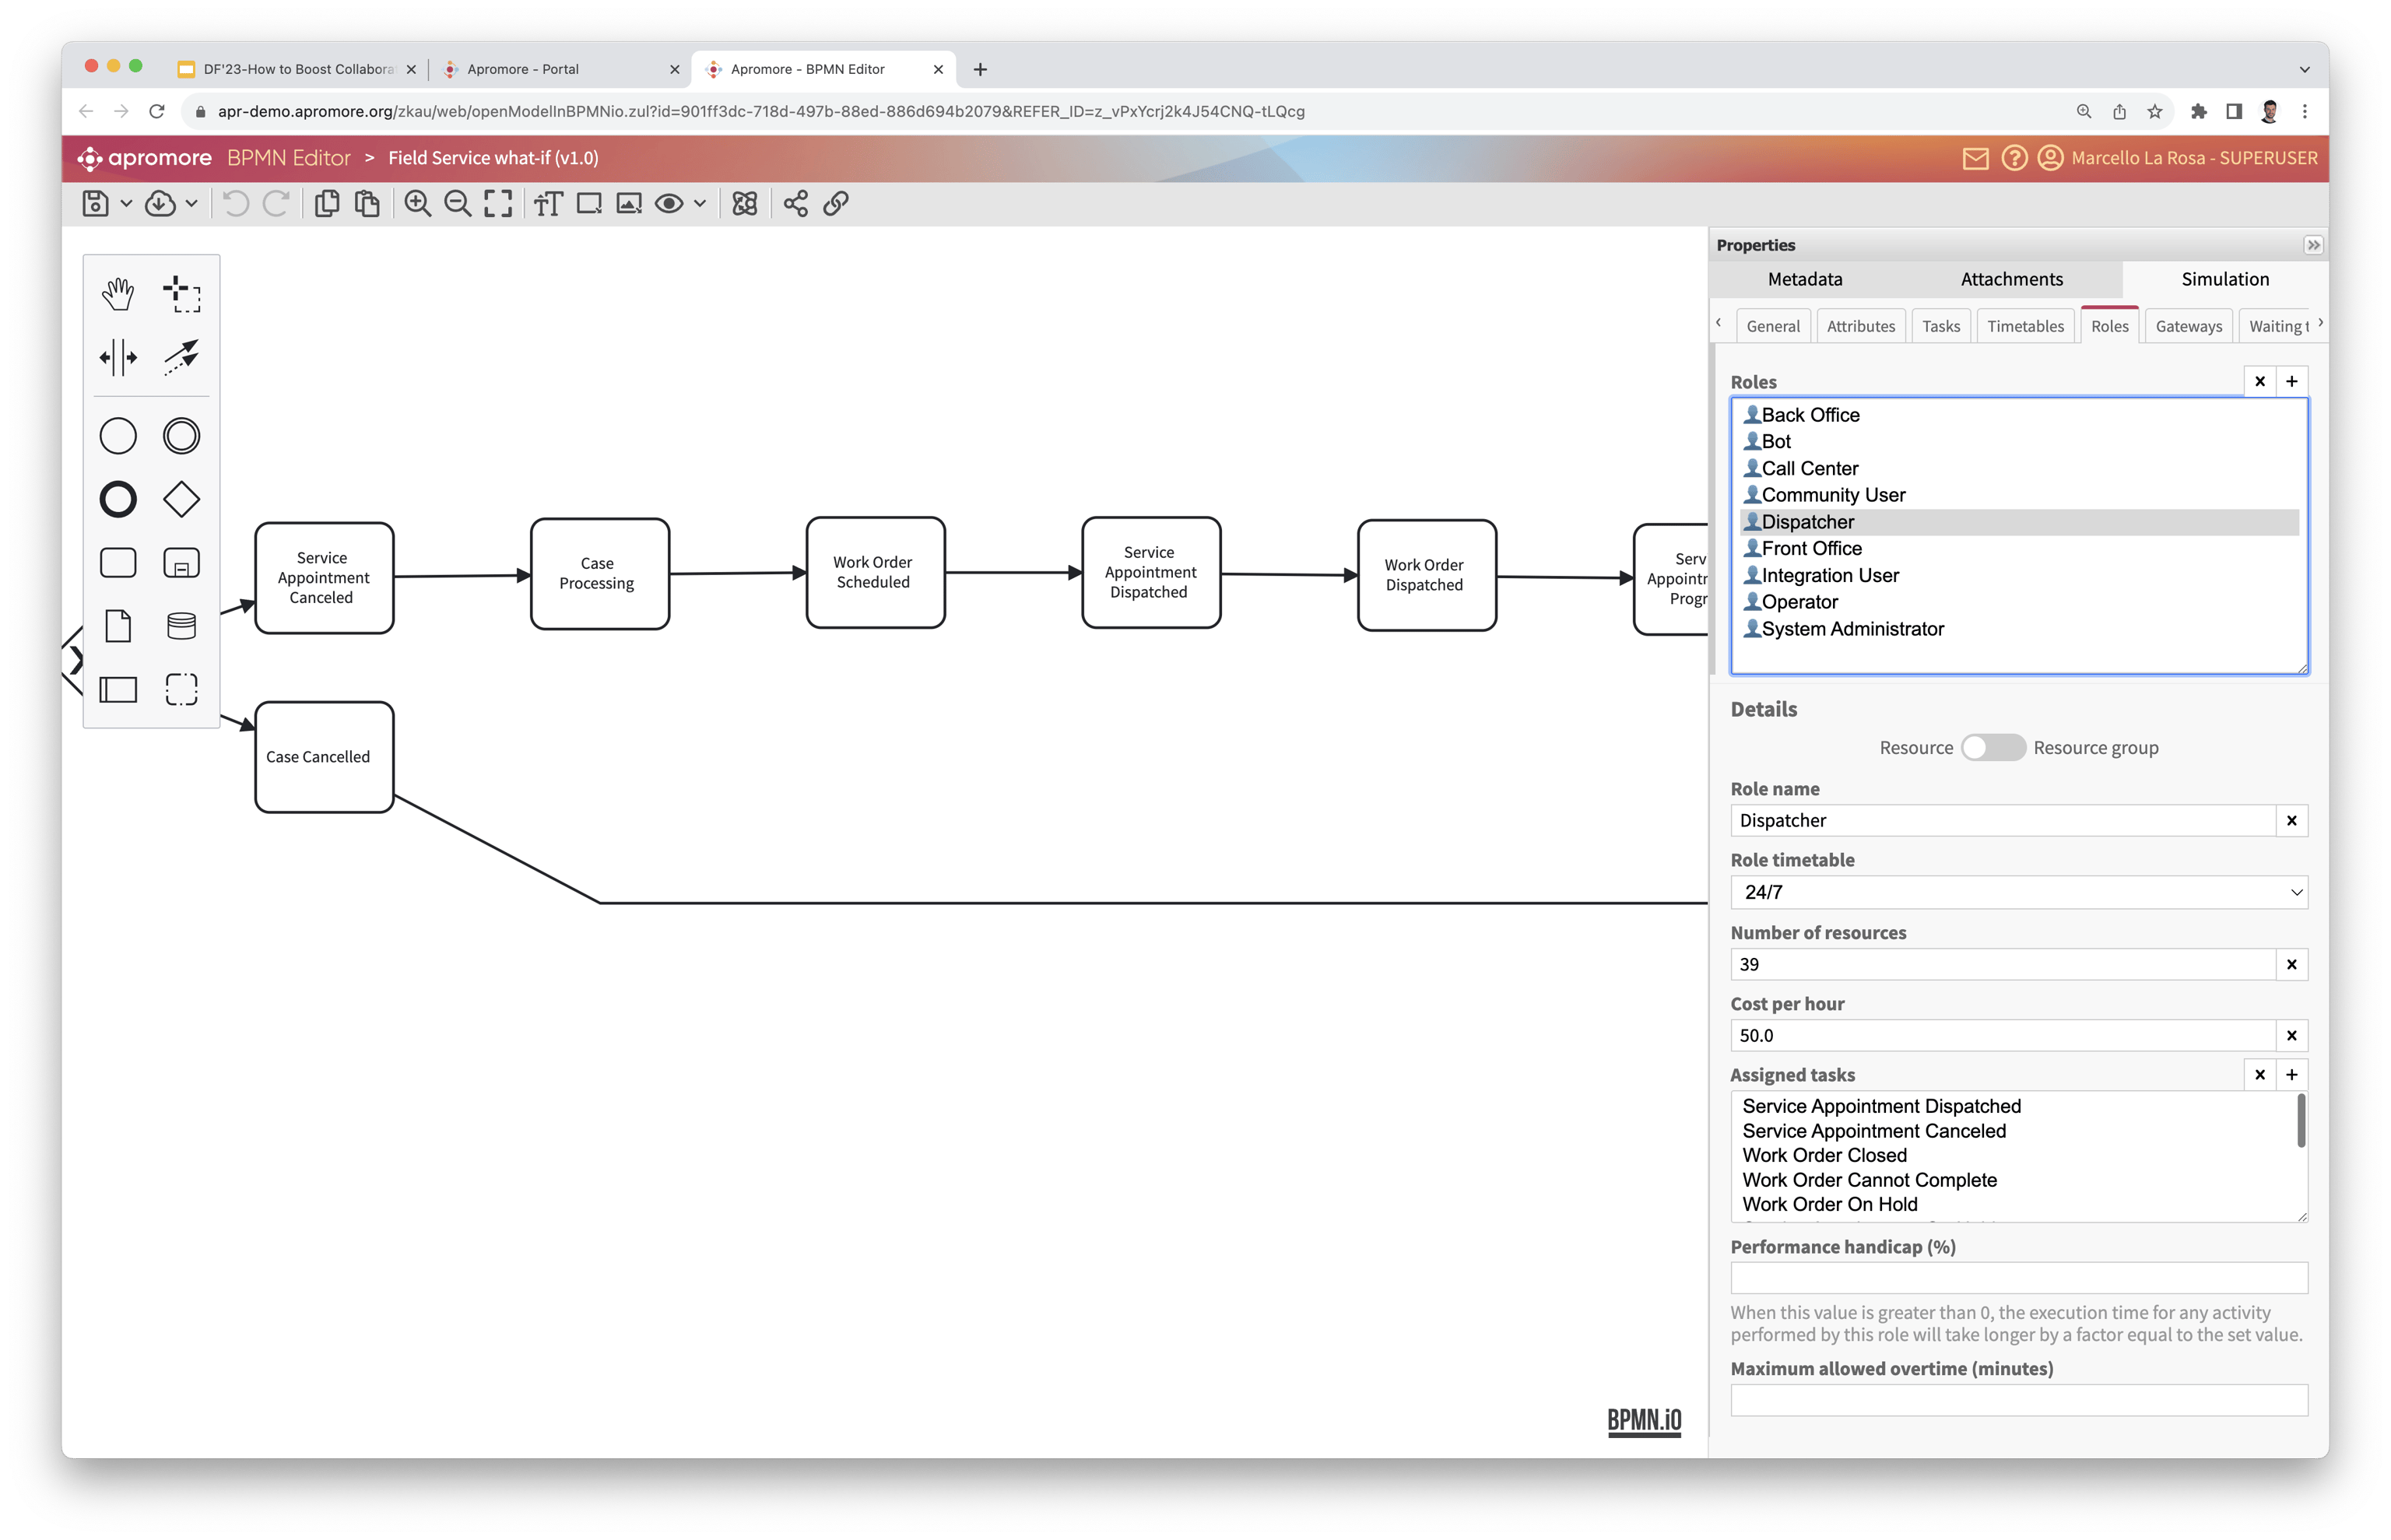Add a new role with the plus button
The height and width of the screenshot is (1540, 2391).
pyautogui.click(x=2293, y=381)
